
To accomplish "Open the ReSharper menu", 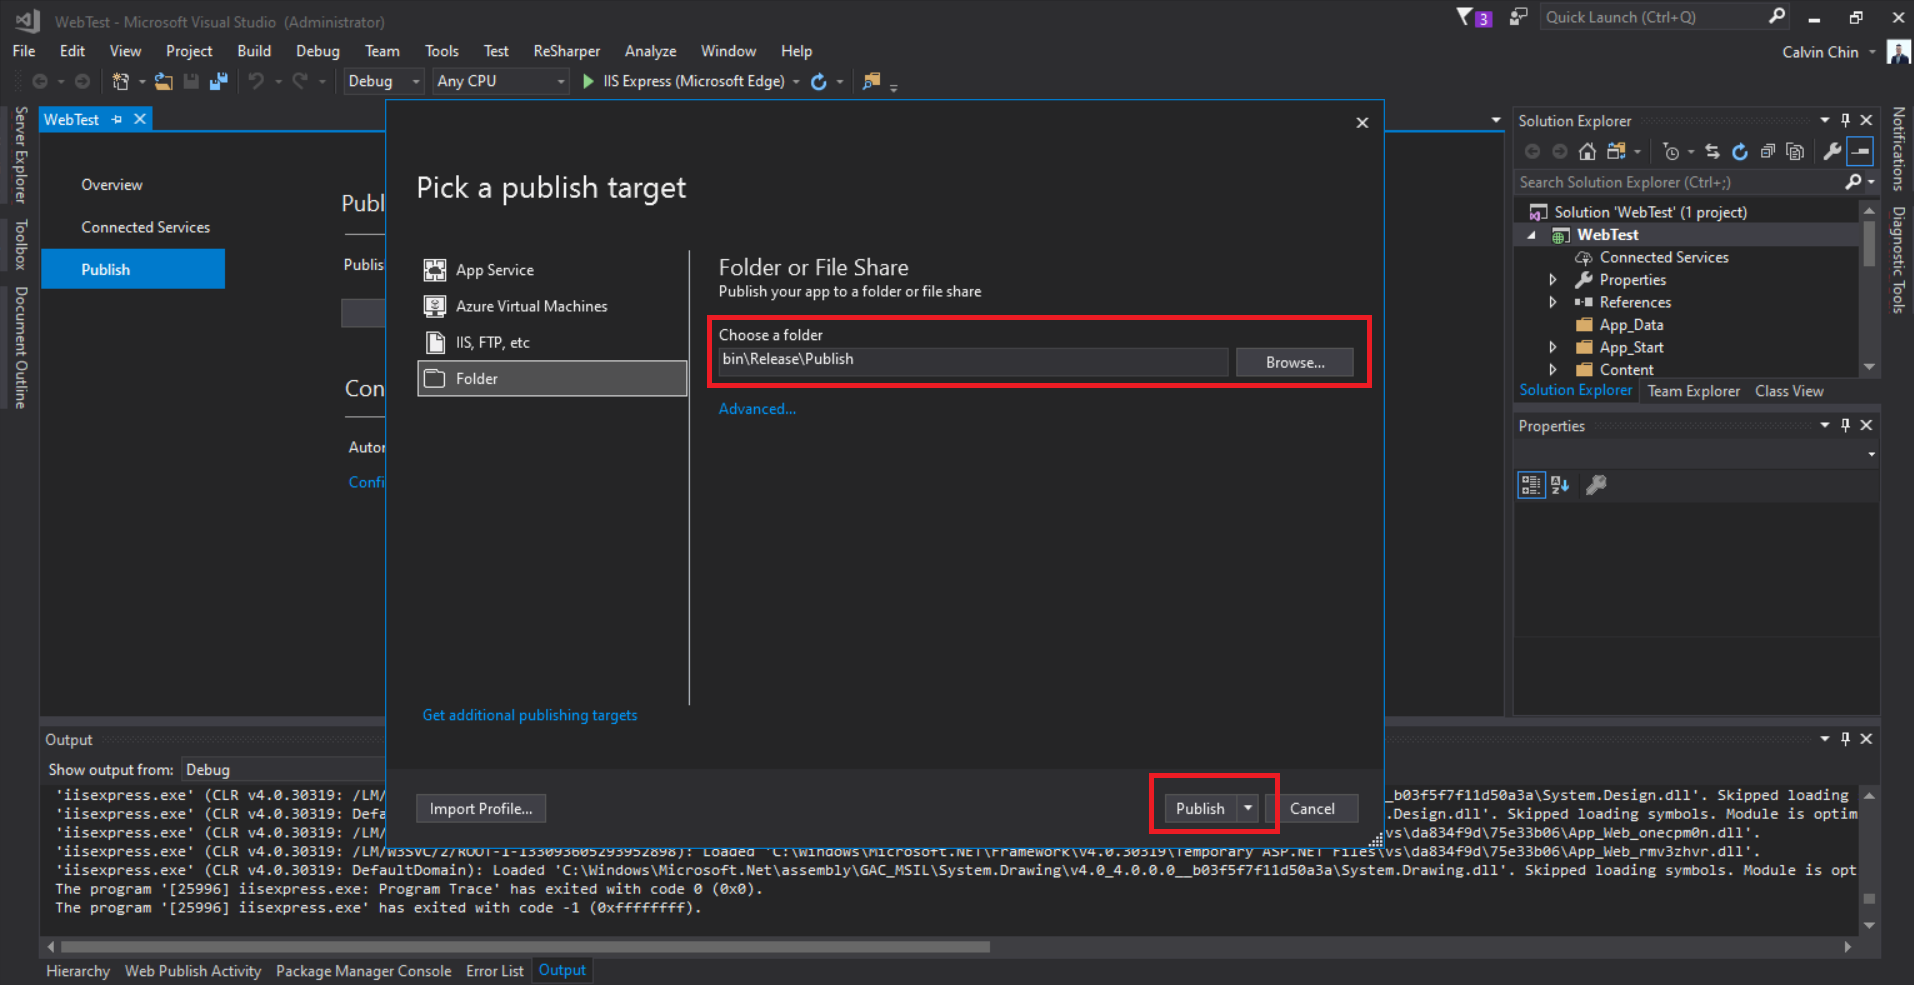I will 567,51.
